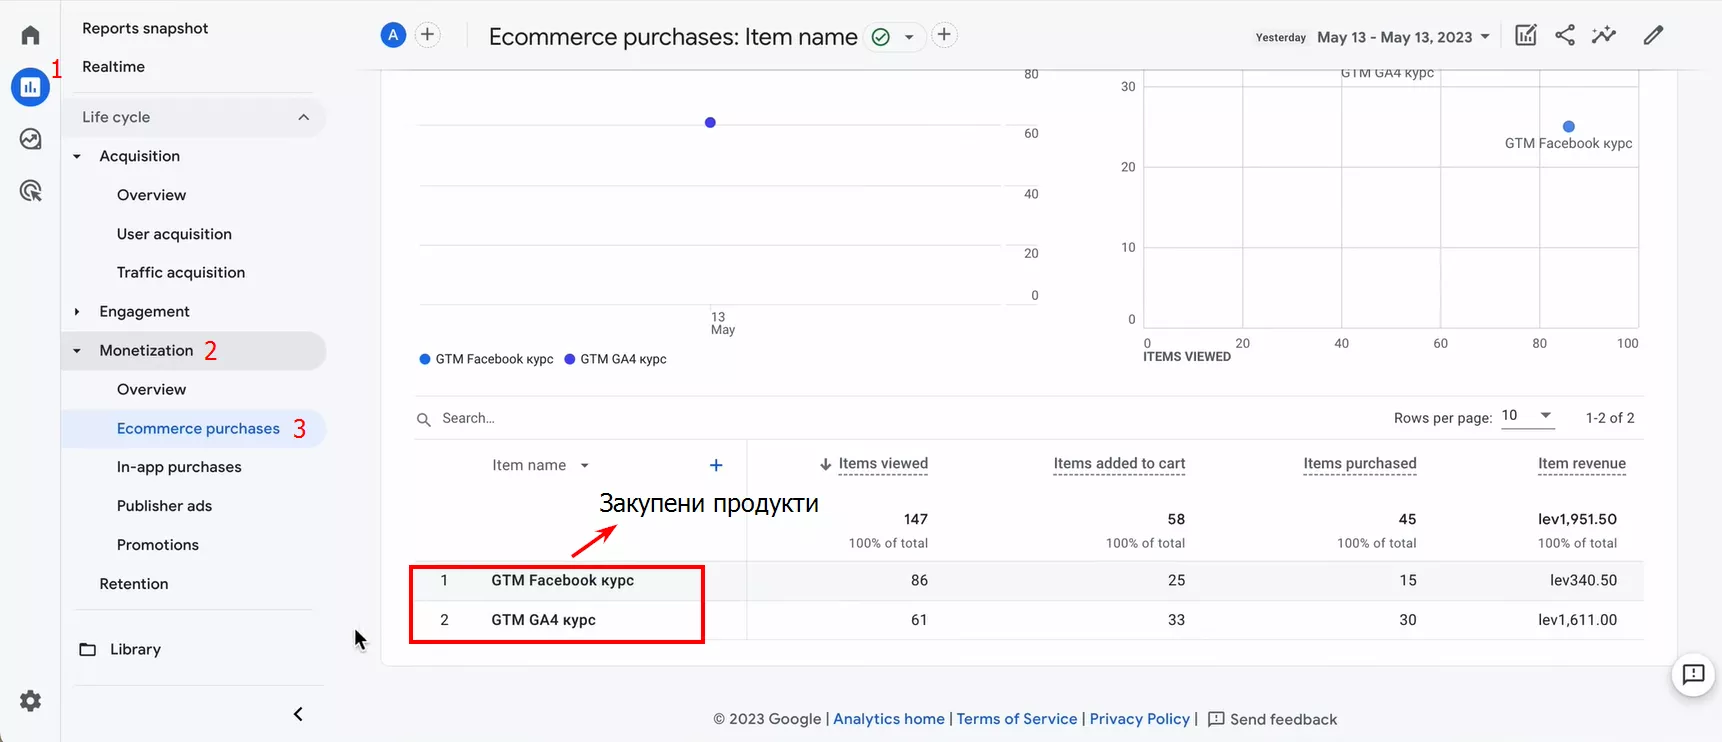Click the Send feedback icon in footer

pyautogui.click(x=1216, y=719)
